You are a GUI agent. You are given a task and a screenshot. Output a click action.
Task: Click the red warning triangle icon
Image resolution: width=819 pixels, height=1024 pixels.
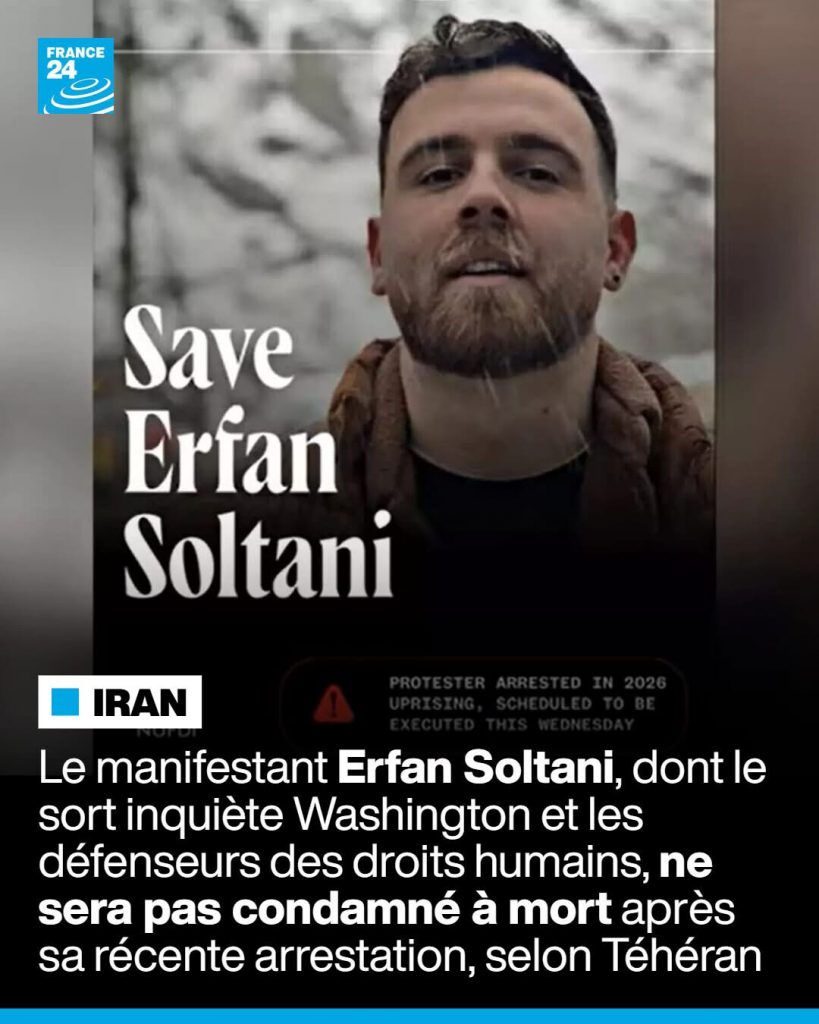333,704
